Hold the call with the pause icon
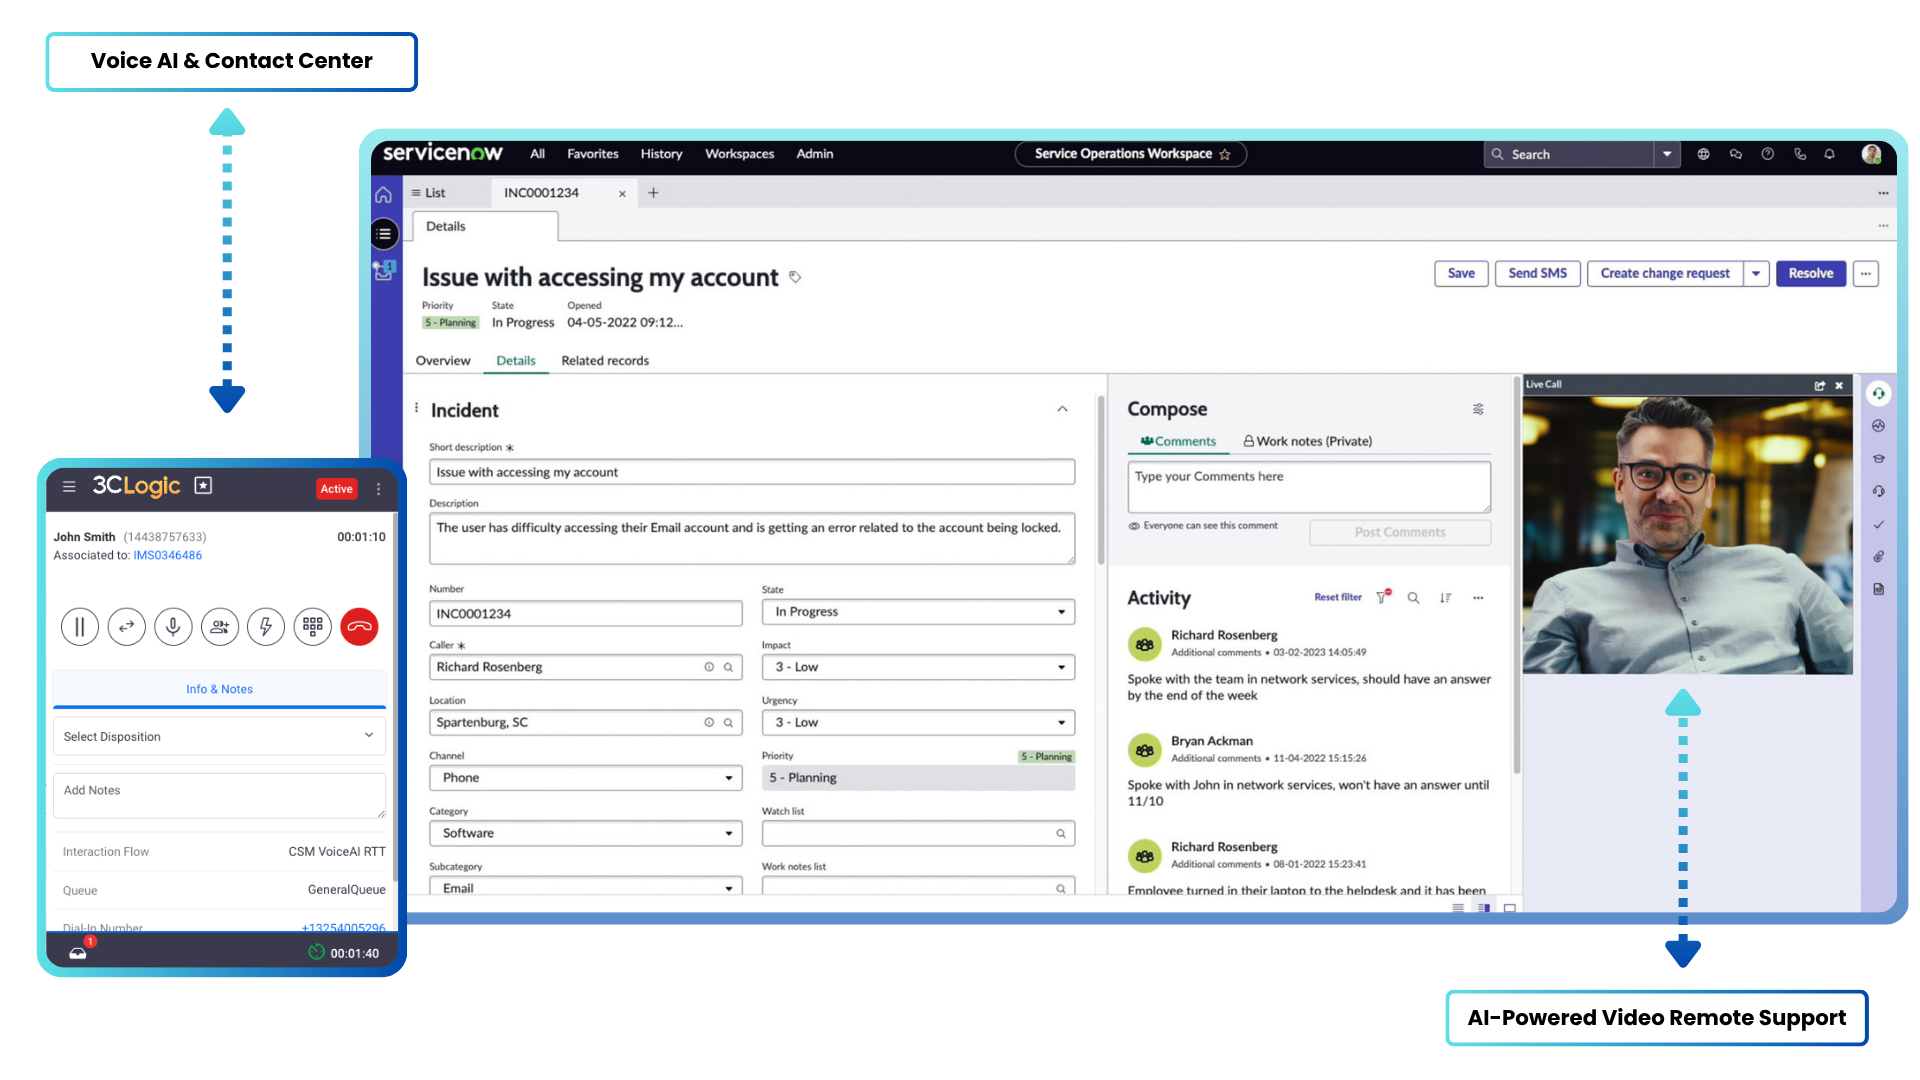The image size is (1920, 1080). (80, 627)
